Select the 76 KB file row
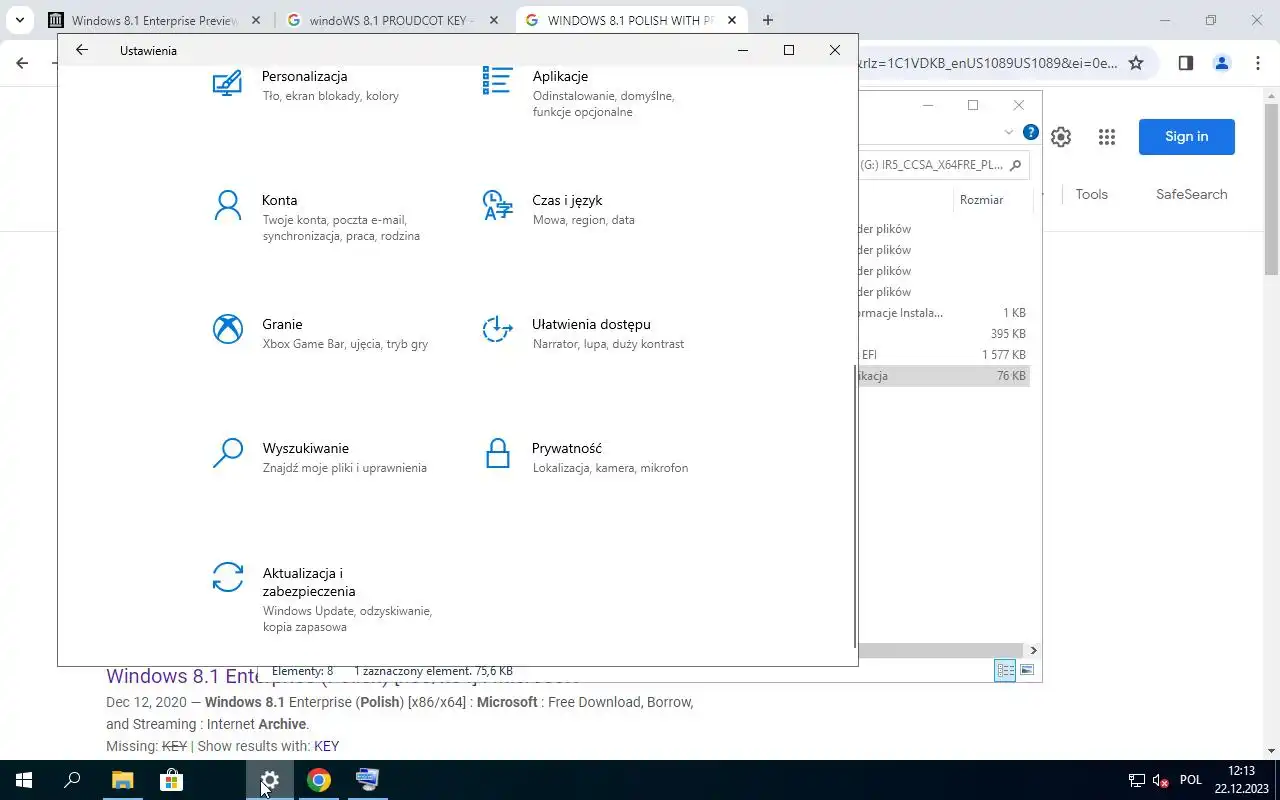This screenshot has width=1280, height=800. [943, 376]
